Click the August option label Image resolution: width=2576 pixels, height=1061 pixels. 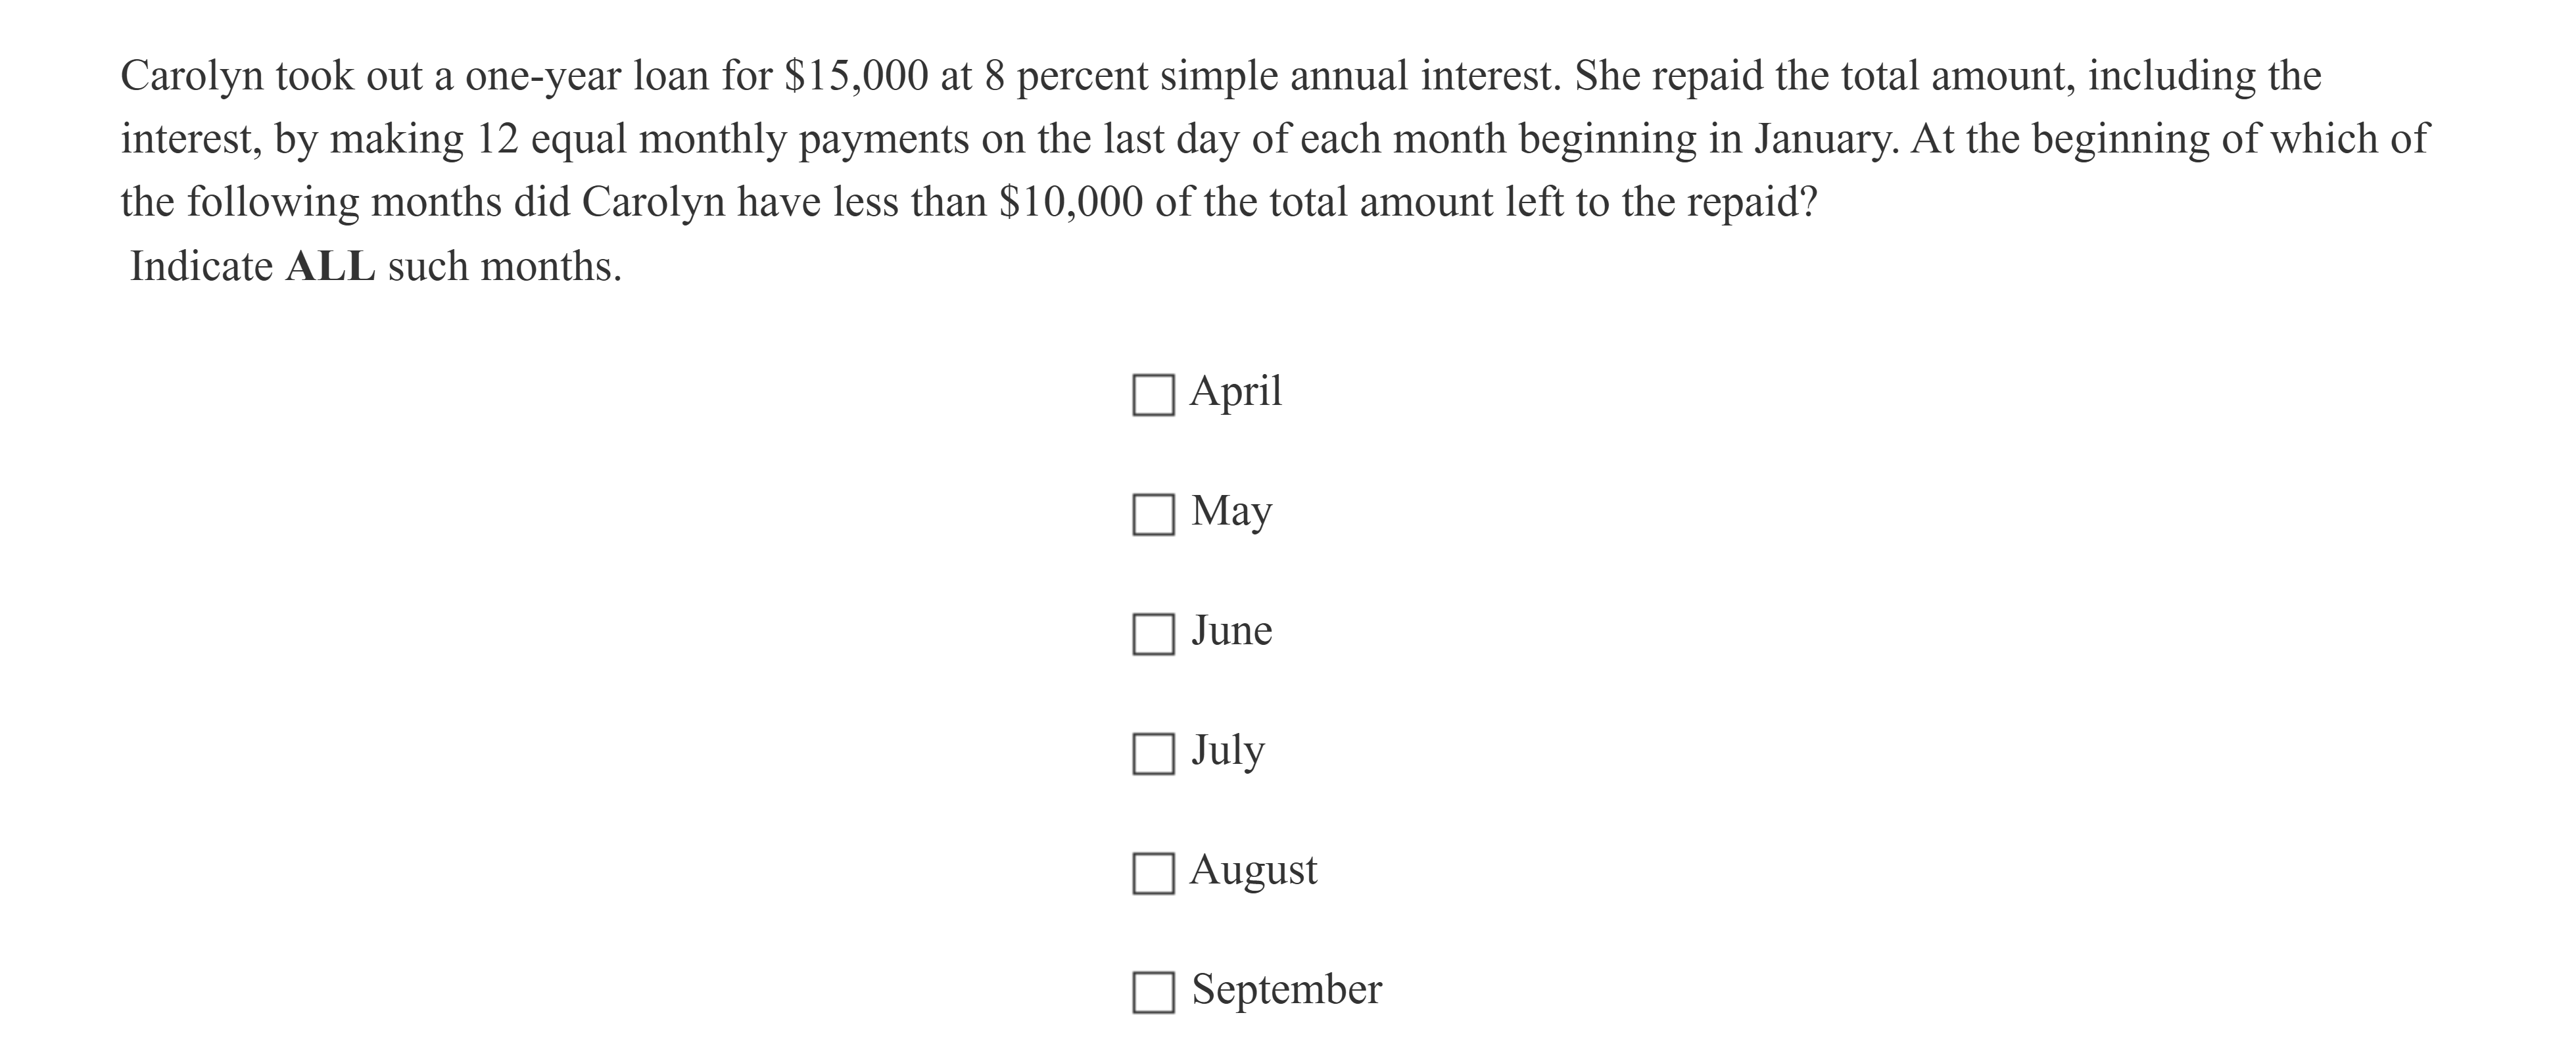(1253, 870)
